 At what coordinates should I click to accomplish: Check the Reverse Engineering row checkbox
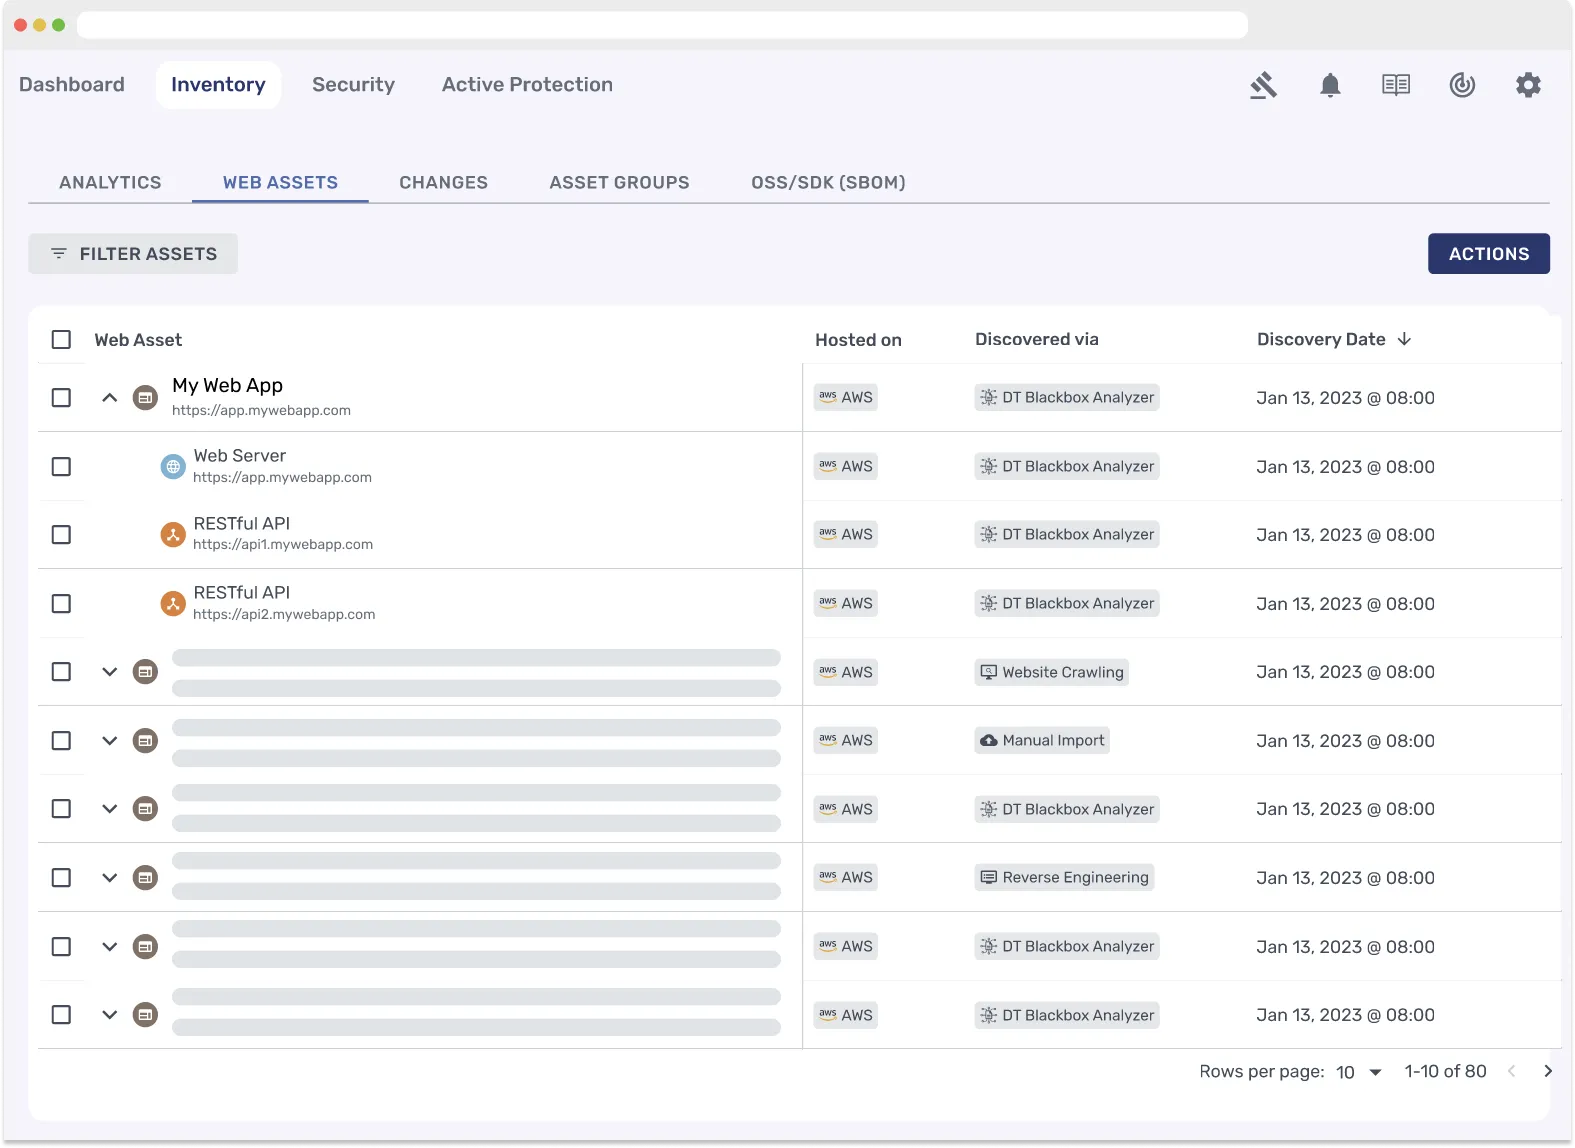[x=61, y=878]
